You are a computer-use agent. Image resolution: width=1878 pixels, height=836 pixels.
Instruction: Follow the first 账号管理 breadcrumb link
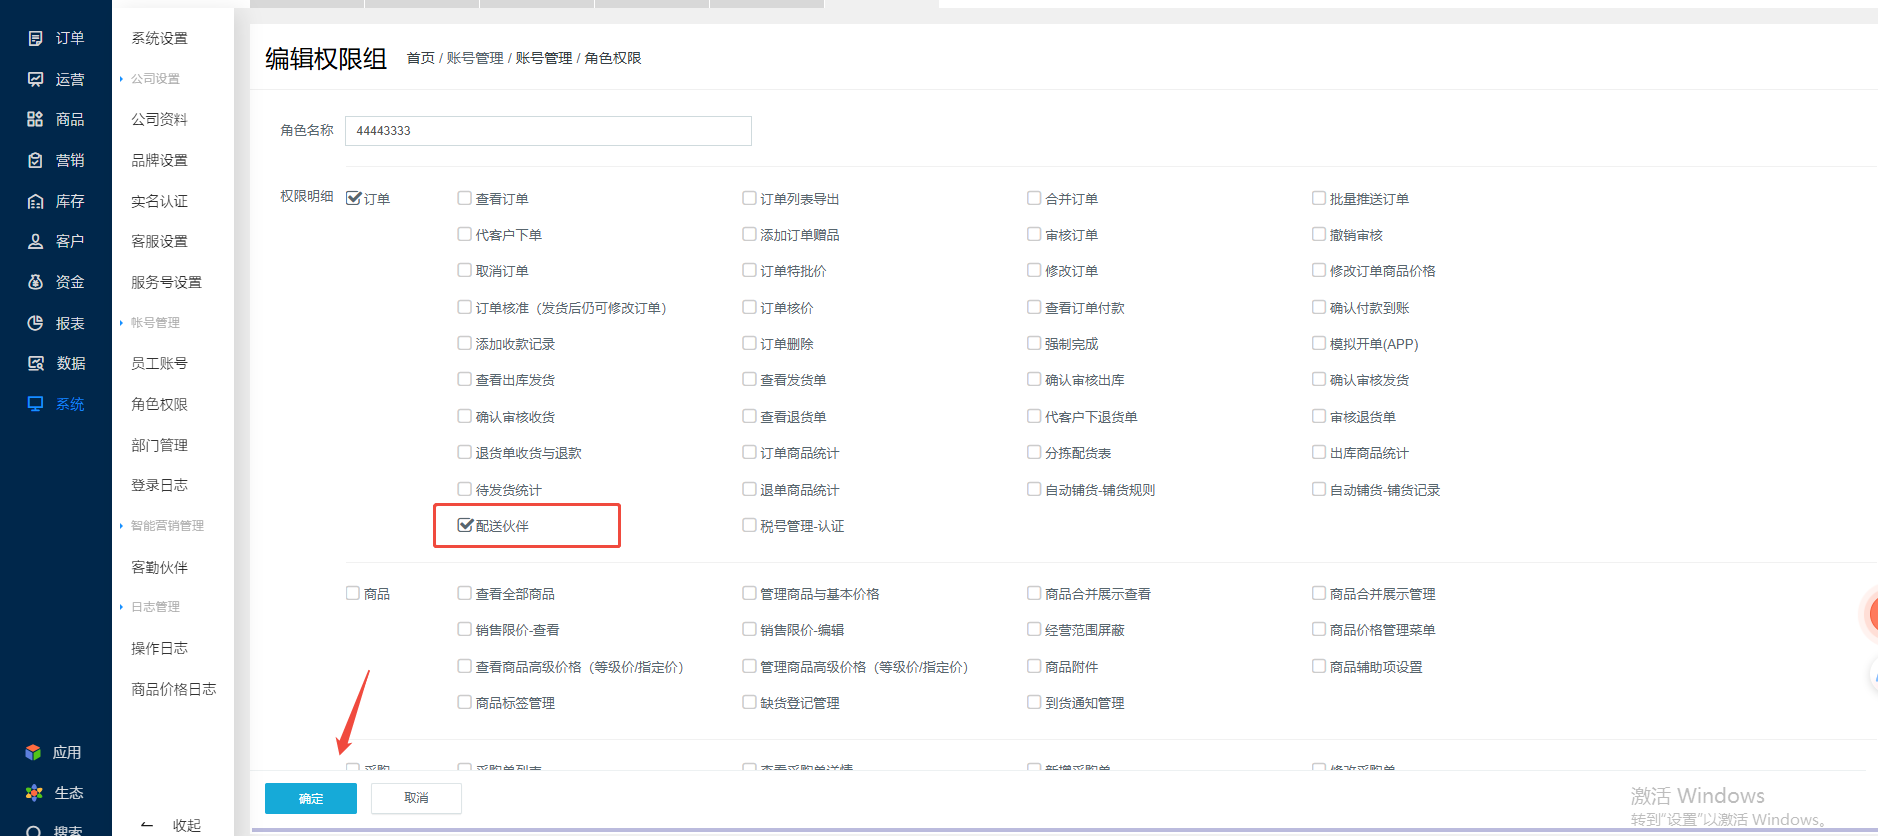coord(475,58)
